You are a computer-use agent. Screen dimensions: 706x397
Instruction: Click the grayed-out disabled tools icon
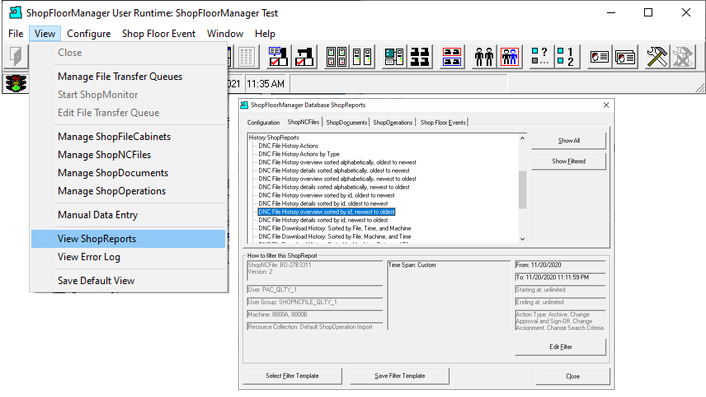pyautogui.click(x=683, y=57)
